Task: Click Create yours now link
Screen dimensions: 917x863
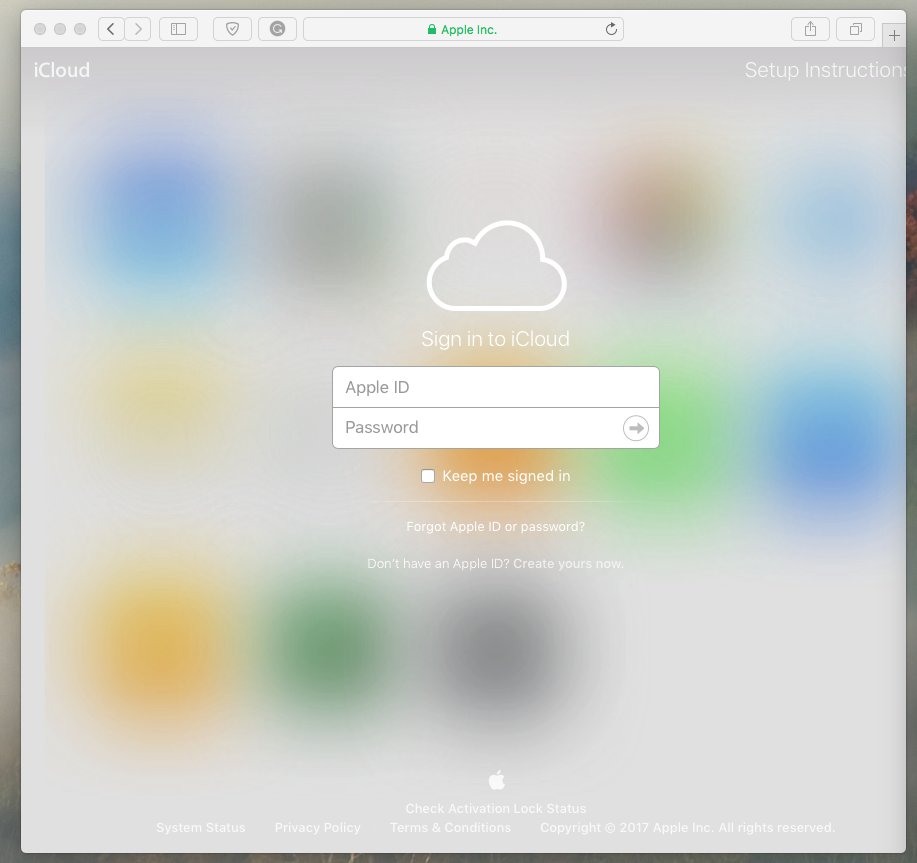Action: point(568,564)
